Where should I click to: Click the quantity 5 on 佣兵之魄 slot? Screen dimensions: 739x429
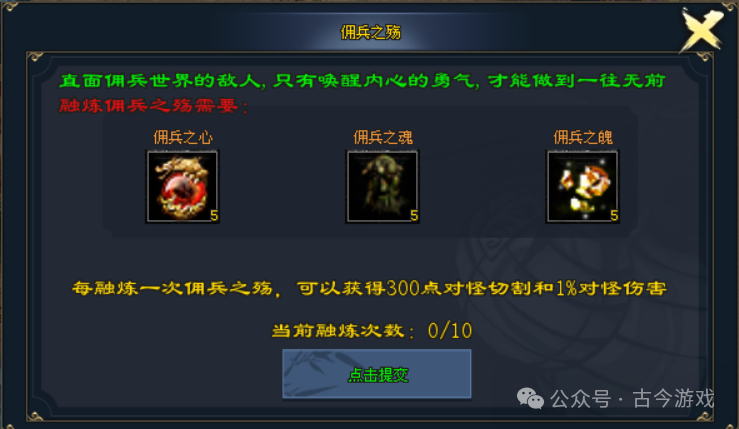(614, 215)
